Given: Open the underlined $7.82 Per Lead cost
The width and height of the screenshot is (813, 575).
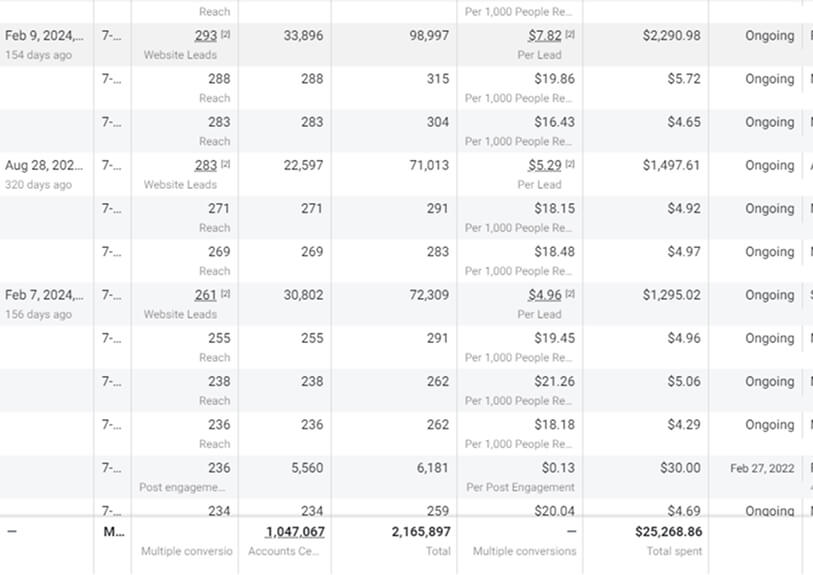Looking at the screenshot, I should 545,36.
